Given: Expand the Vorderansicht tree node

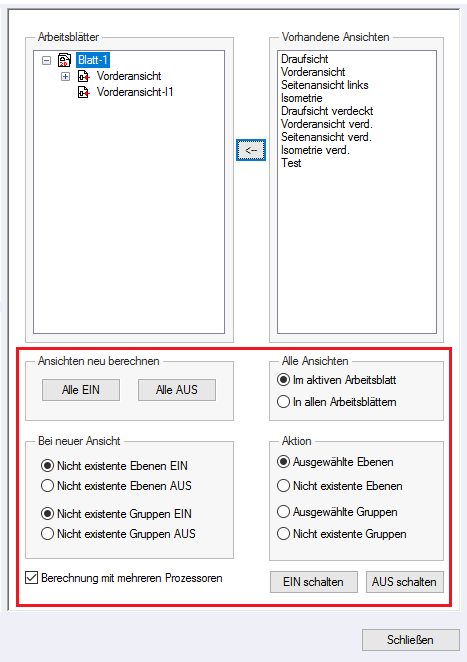Looking at the screenshot, I should click(x=65, y=76).
